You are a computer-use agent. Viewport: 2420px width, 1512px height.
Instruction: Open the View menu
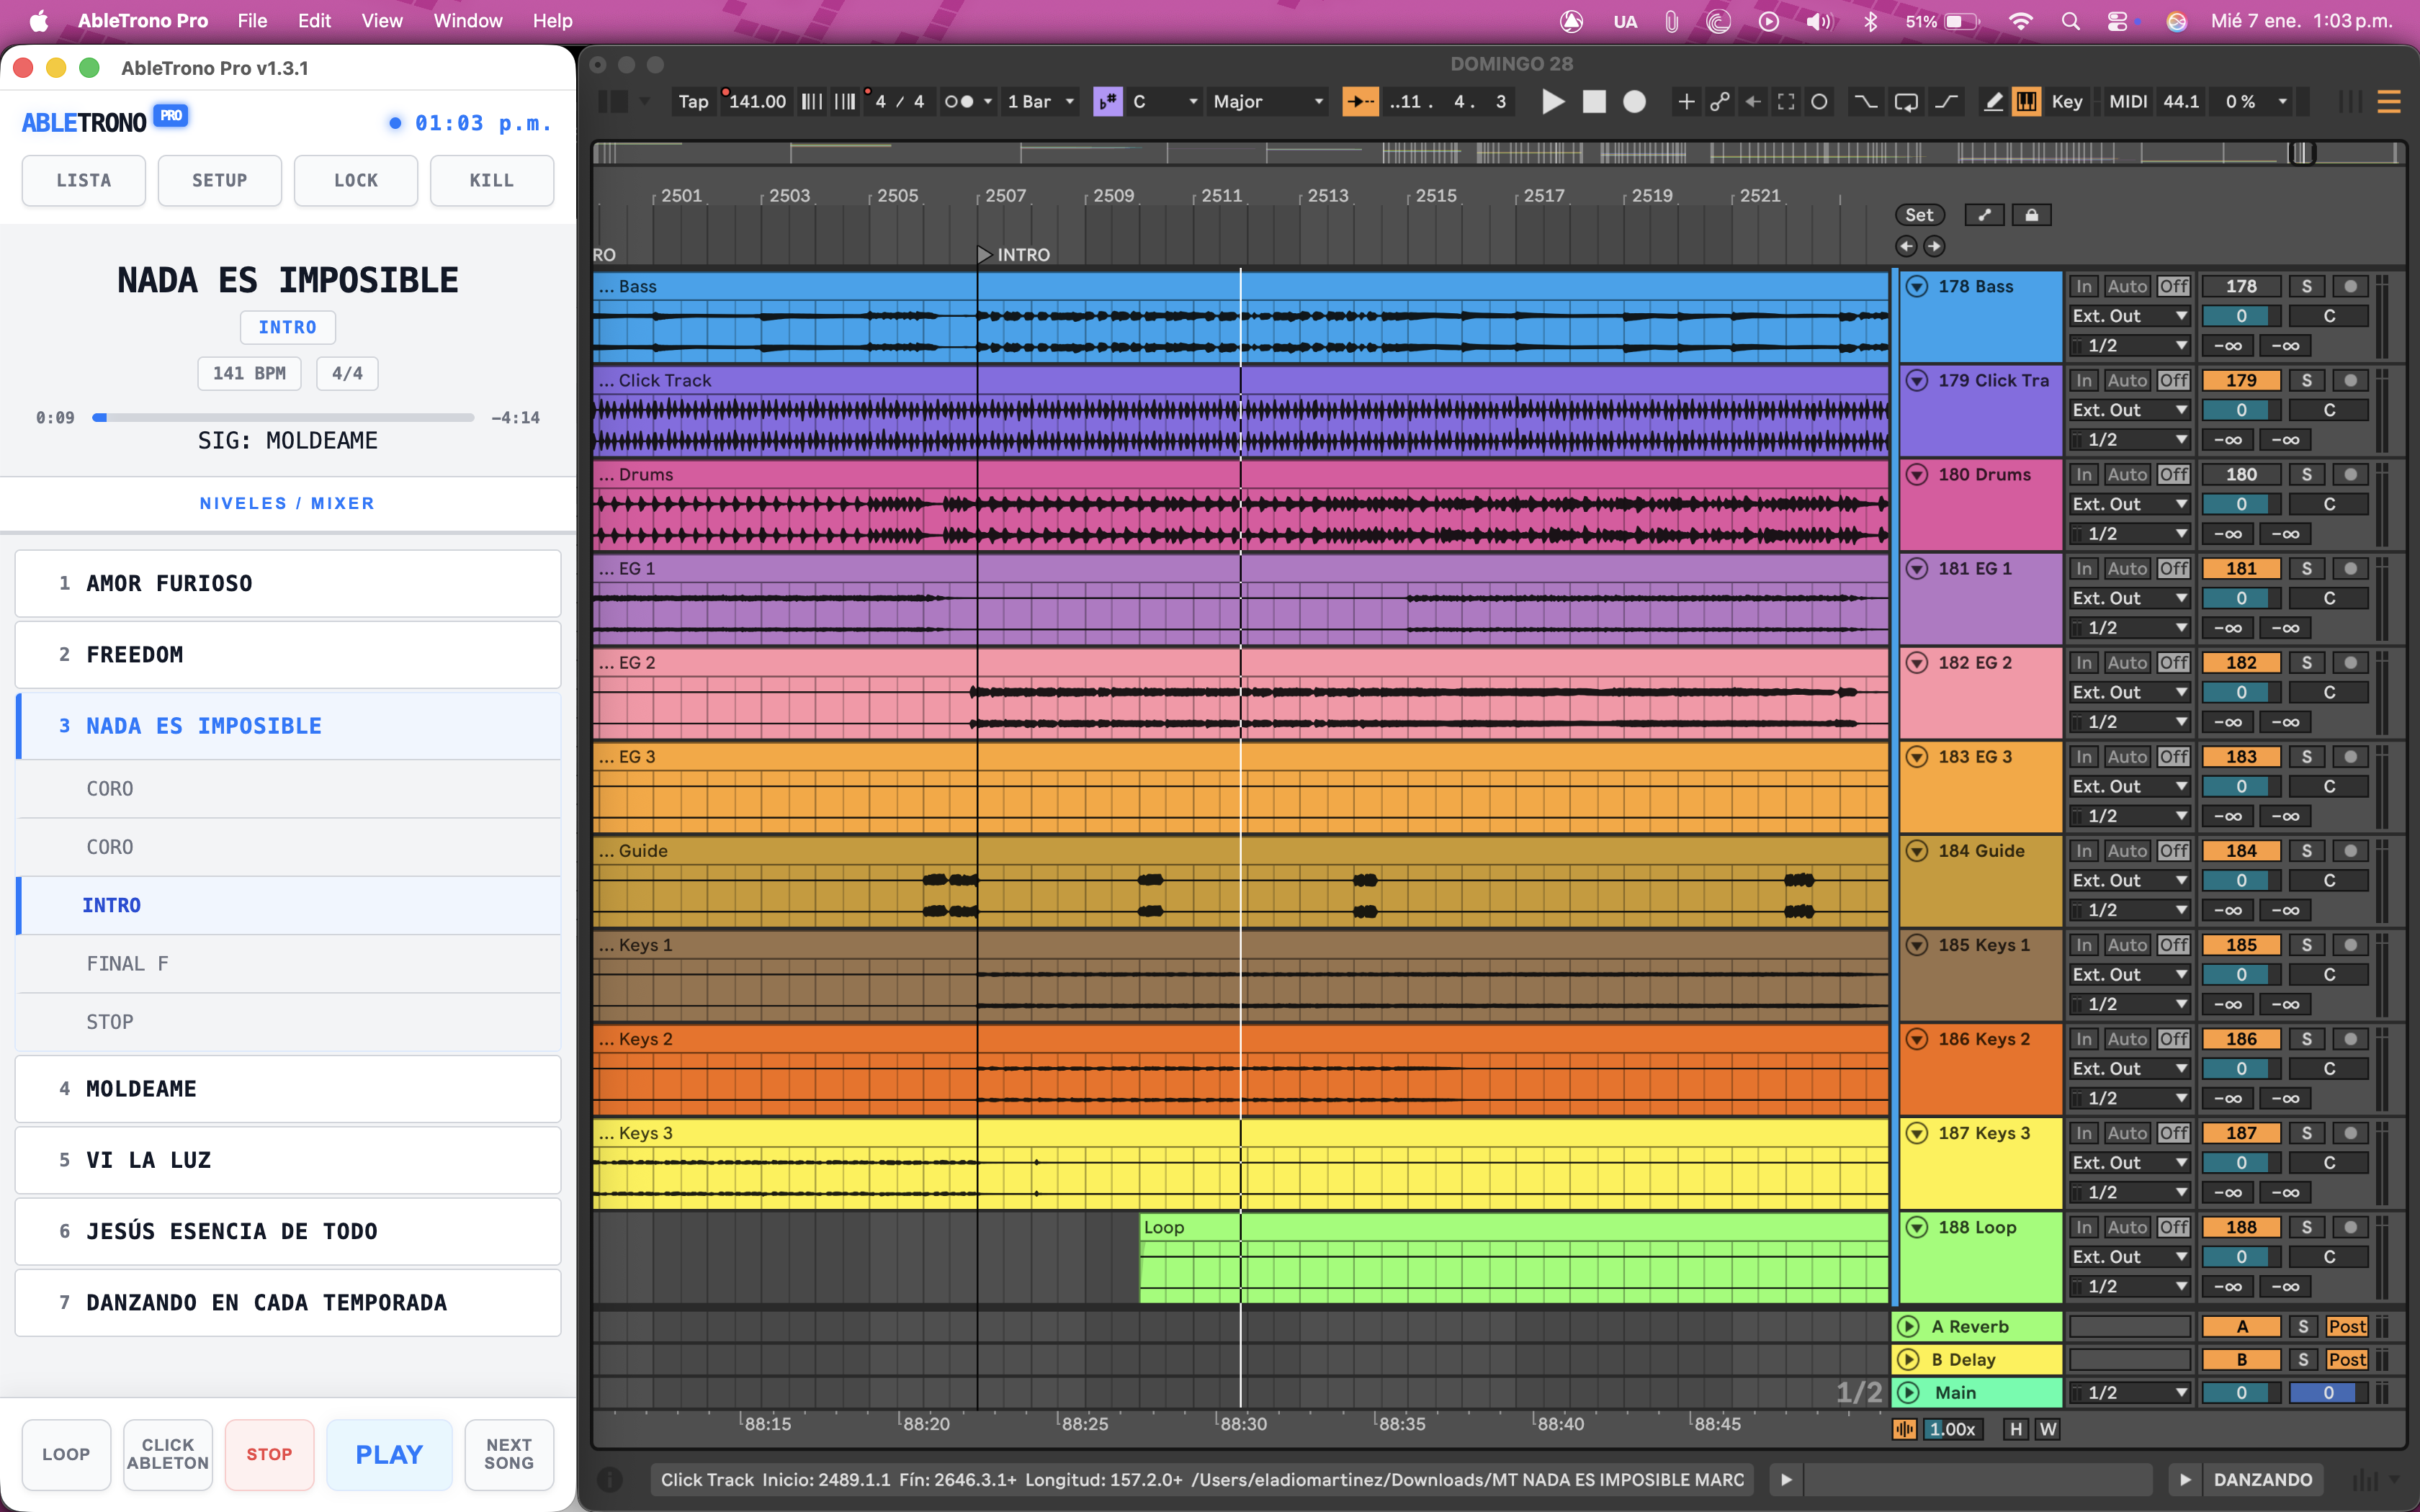coord(381,20)
